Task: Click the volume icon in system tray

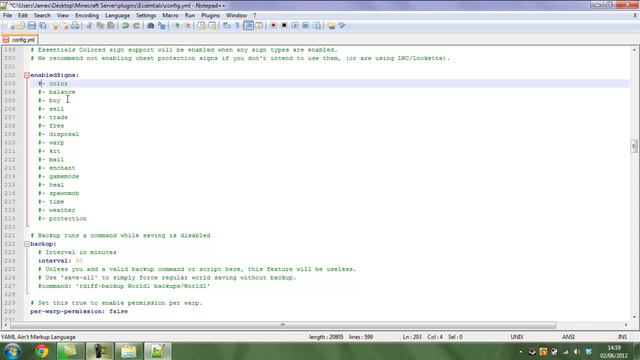Action: (577, 351)
